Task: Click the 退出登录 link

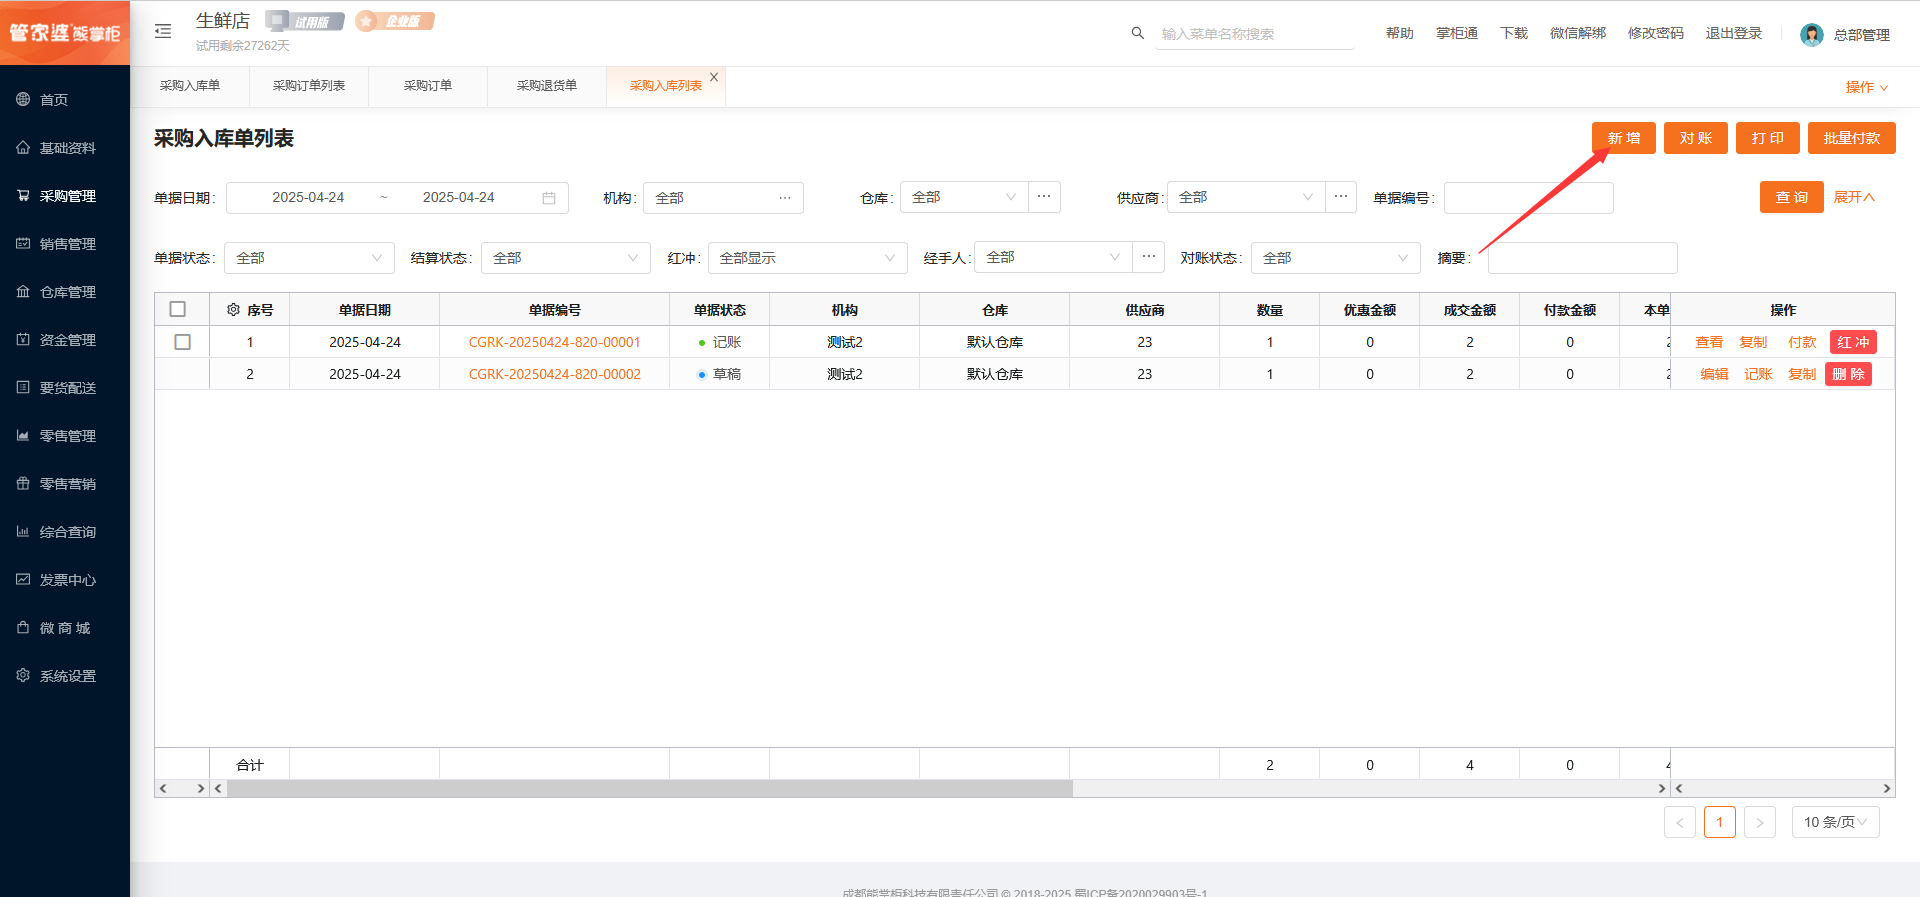Action: 1733,33
